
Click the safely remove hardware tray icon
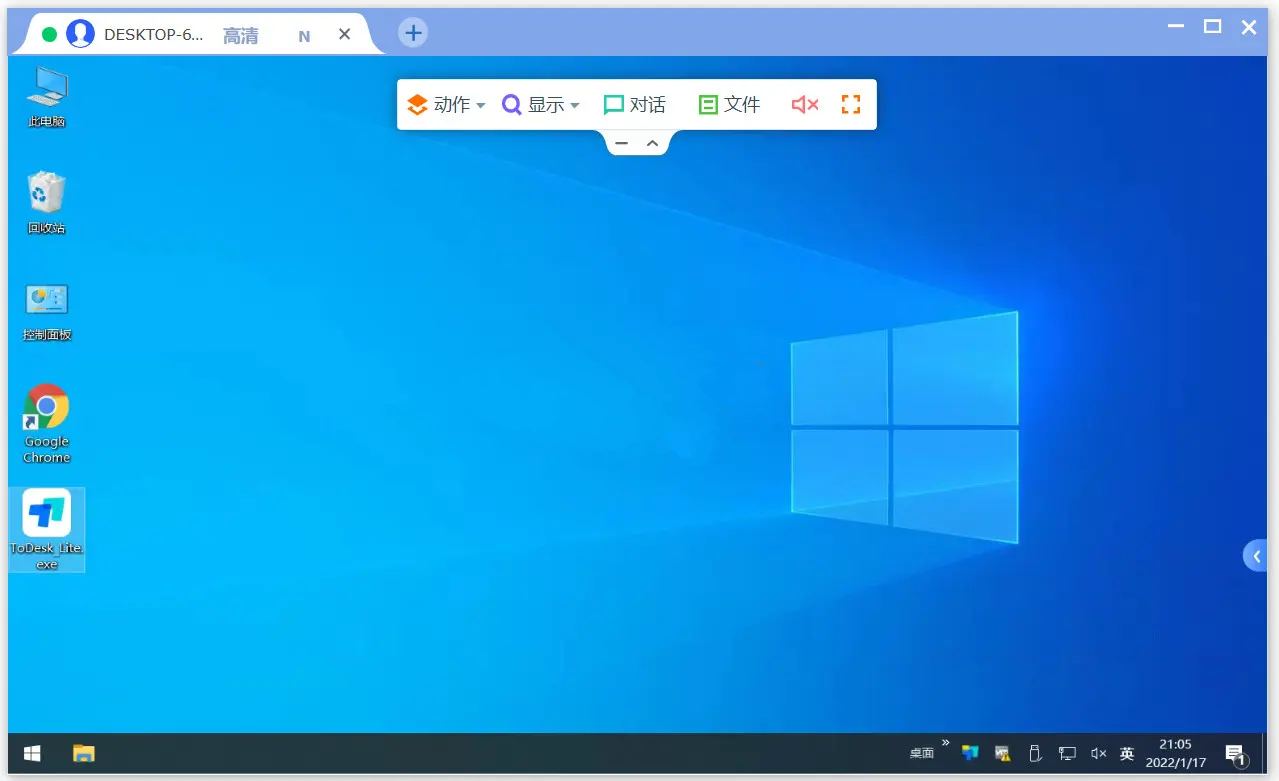1035,753
